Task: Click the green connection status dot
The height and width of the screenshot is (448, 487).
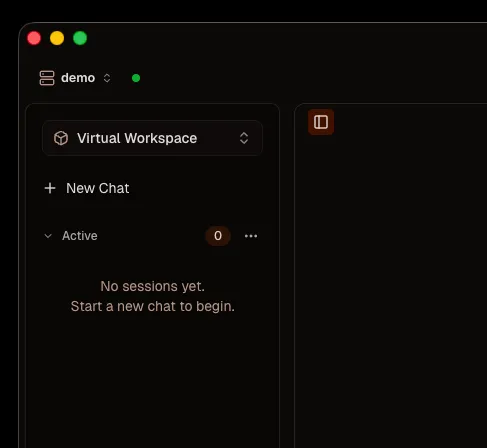Action: point(136,78)
